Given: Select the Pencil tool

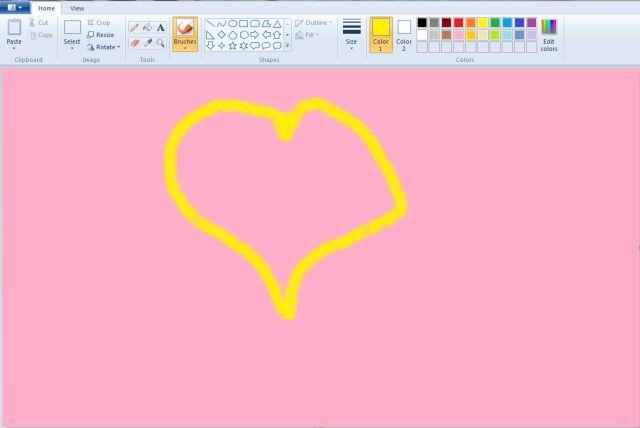Looking at the screenshot, I should pos(134,28).
